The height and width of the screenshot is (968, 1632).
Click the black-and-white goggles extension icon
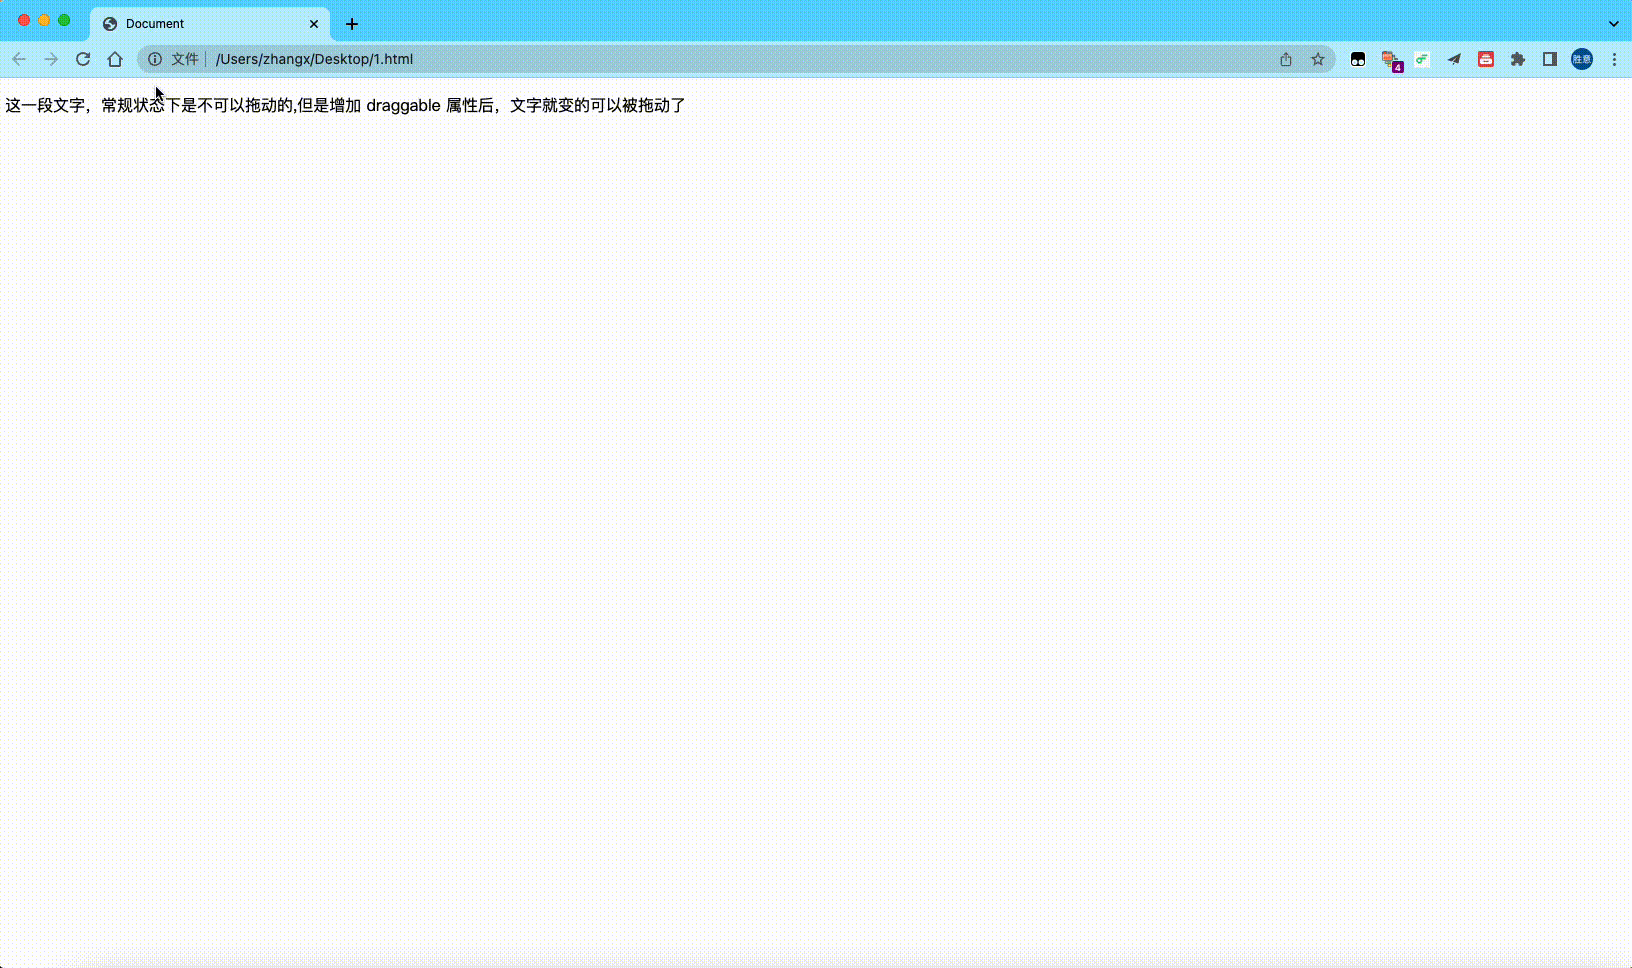1357,59
